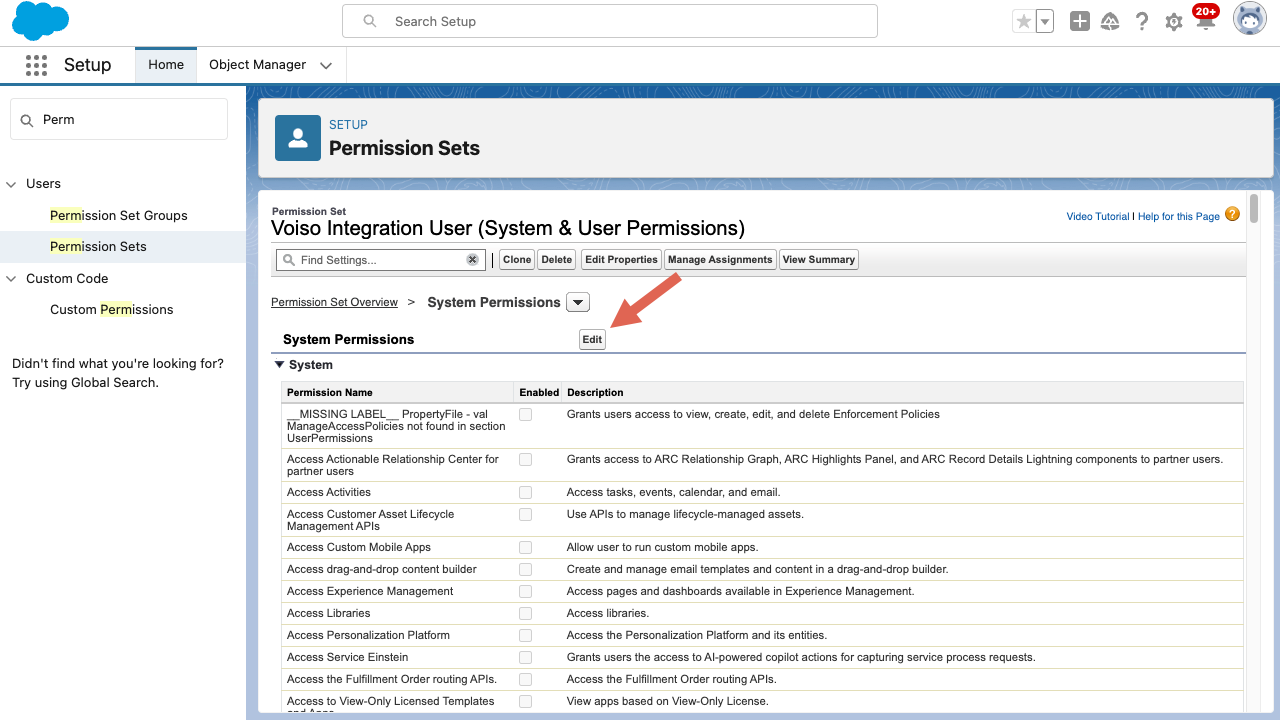
Task: Toggle Access drag-and-drop content builder checkbox
Action: (x=525, y=570)
